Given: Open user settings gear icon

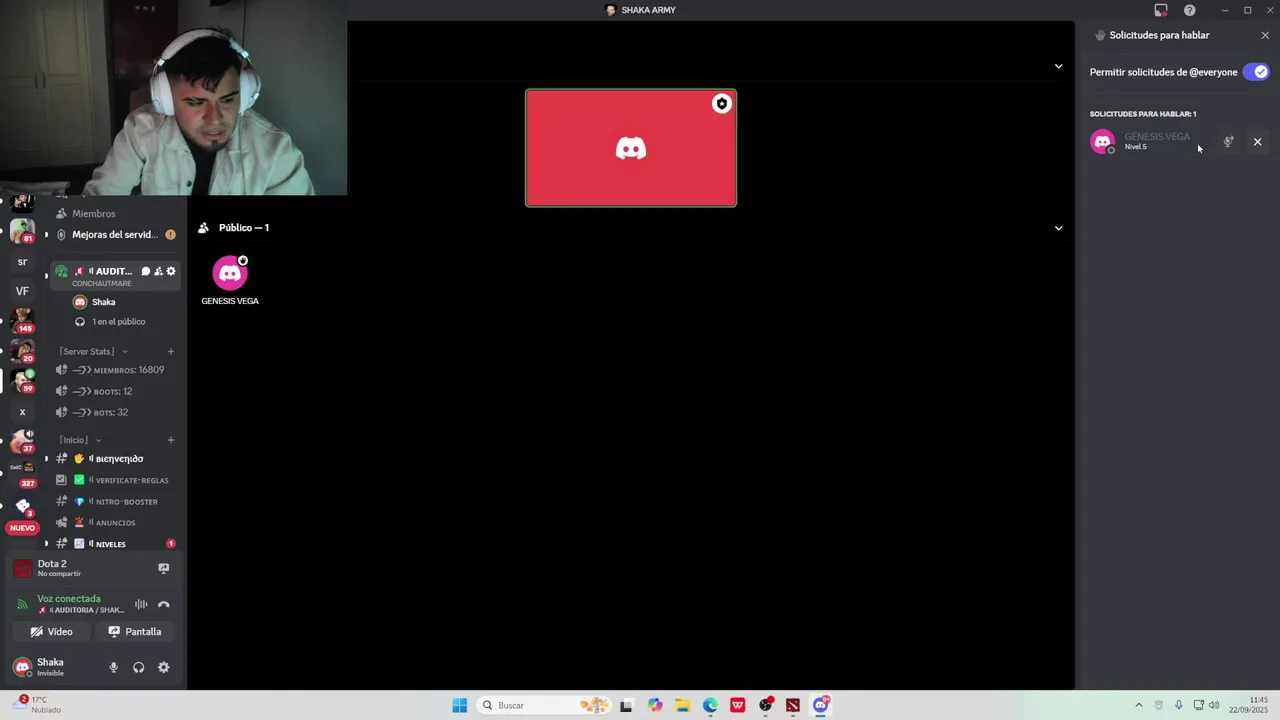Looking at the screenshot, I should pos(164,667).
